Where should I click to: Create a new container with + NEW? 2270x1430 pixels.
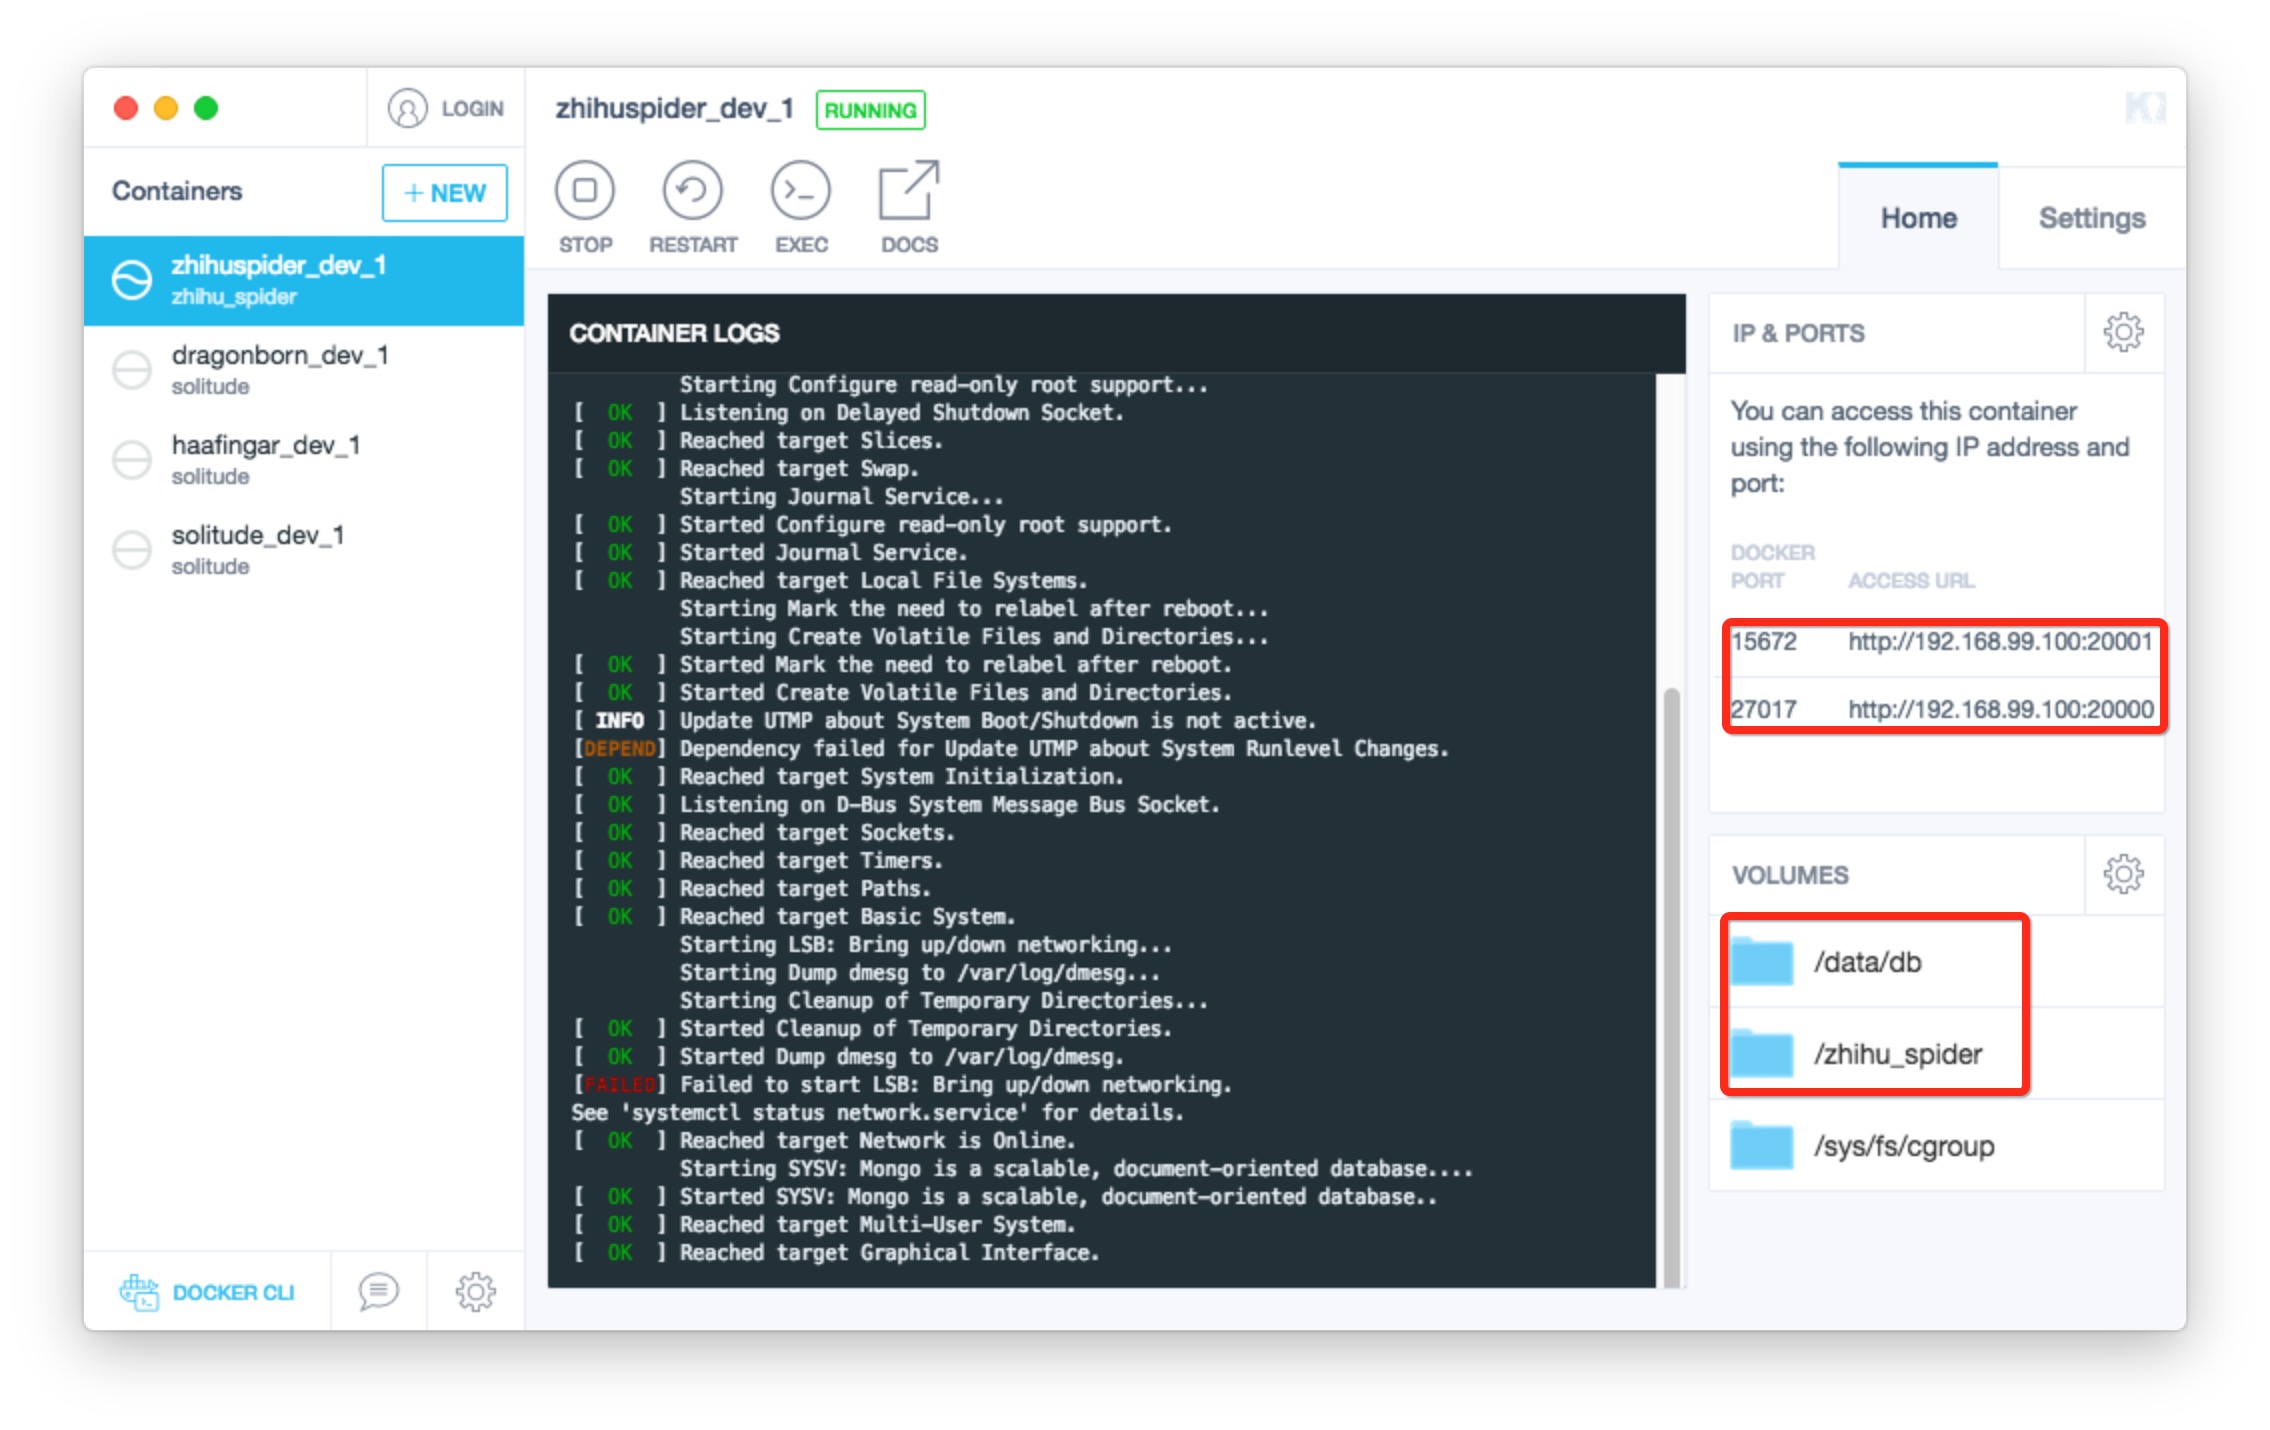coord(444,193)
